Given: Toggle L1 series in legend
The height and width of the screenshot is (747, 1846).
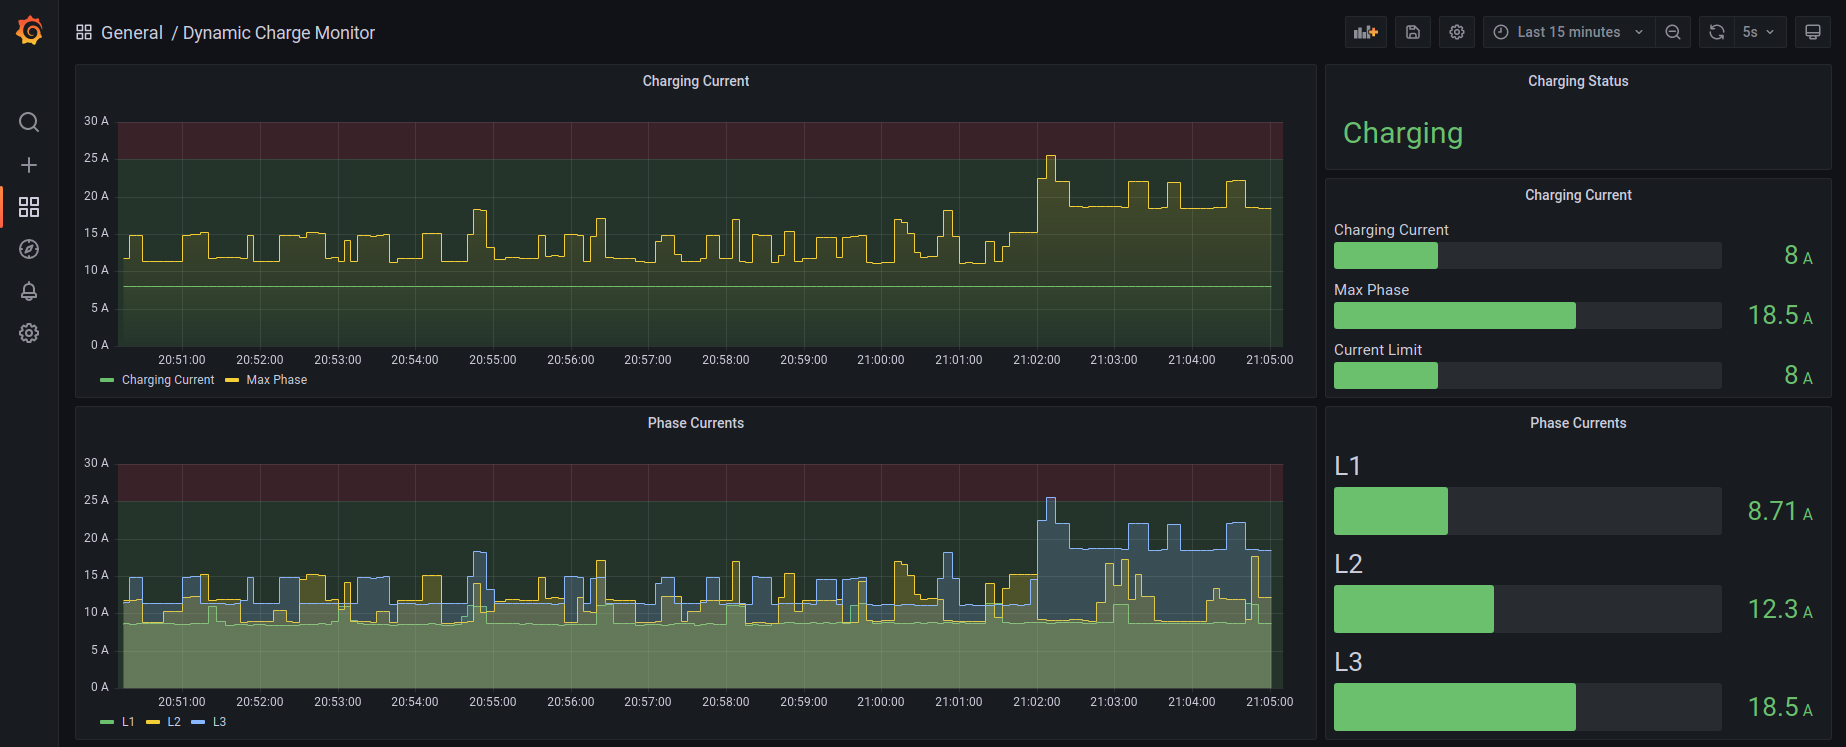Looking at the screenshot, I should [128, 722].
